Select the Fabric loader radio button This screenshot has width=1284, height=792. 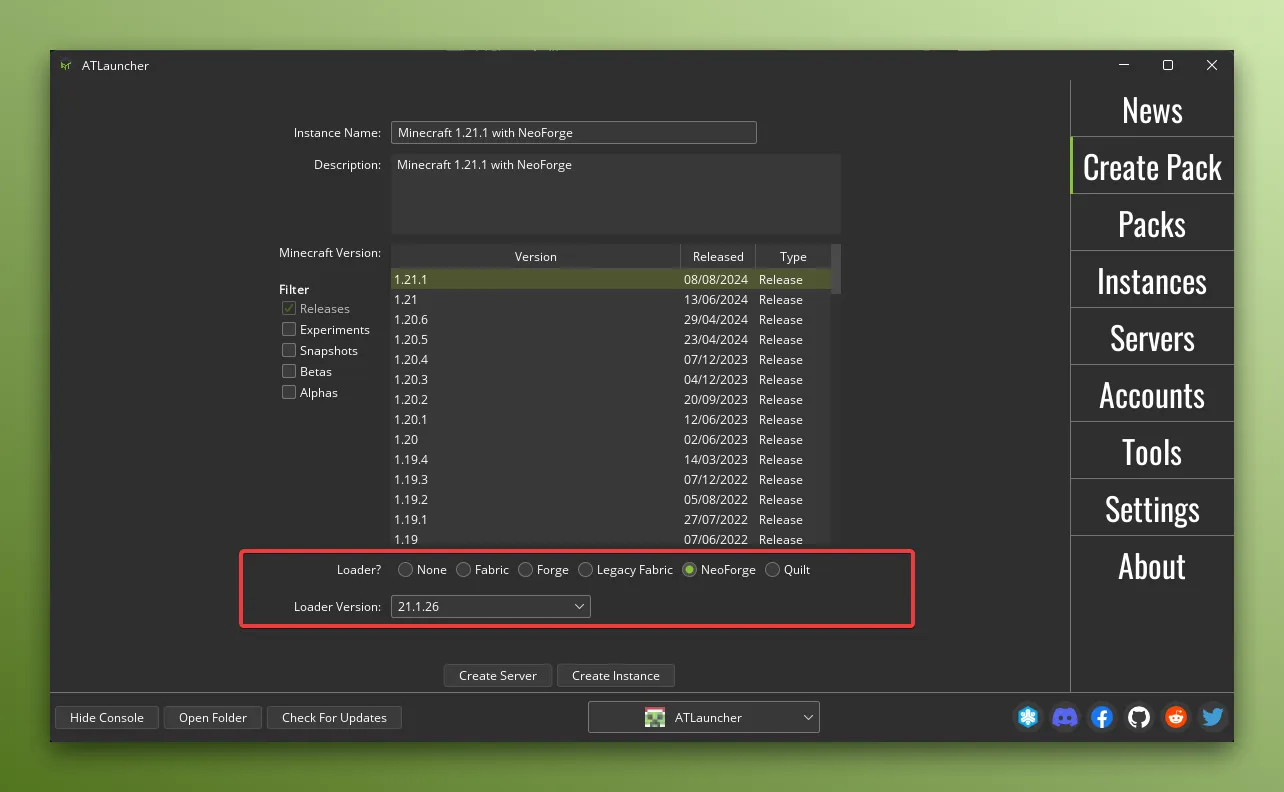pos(463,569)
